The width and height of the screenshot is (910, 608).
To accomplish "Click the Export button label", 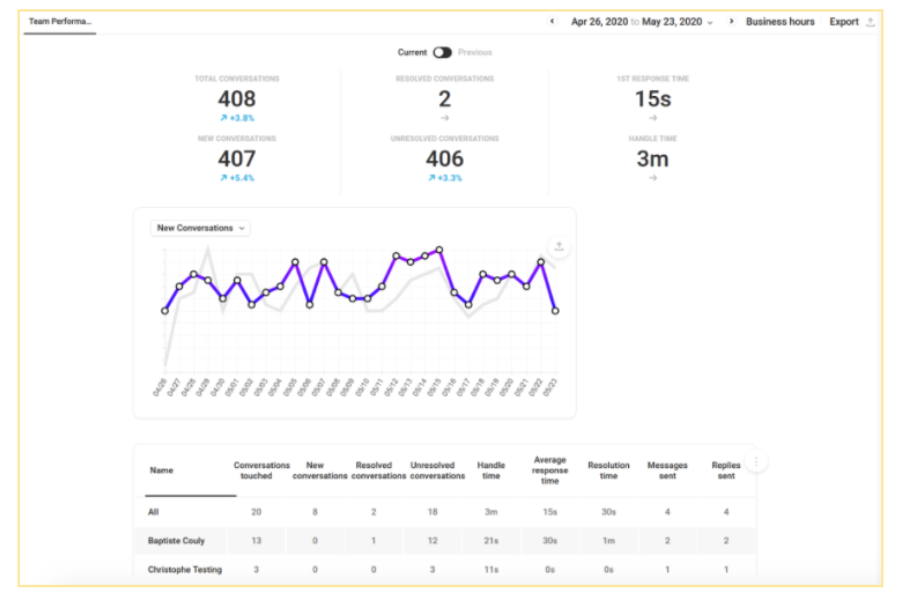I will pos(843,21).
